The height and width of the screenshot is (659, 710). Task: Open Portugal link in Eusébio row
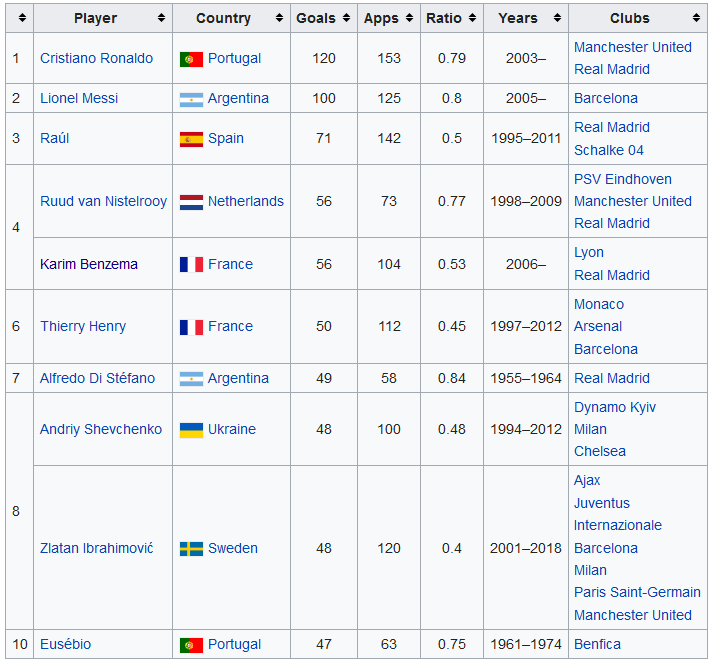(x=234, y=644)
